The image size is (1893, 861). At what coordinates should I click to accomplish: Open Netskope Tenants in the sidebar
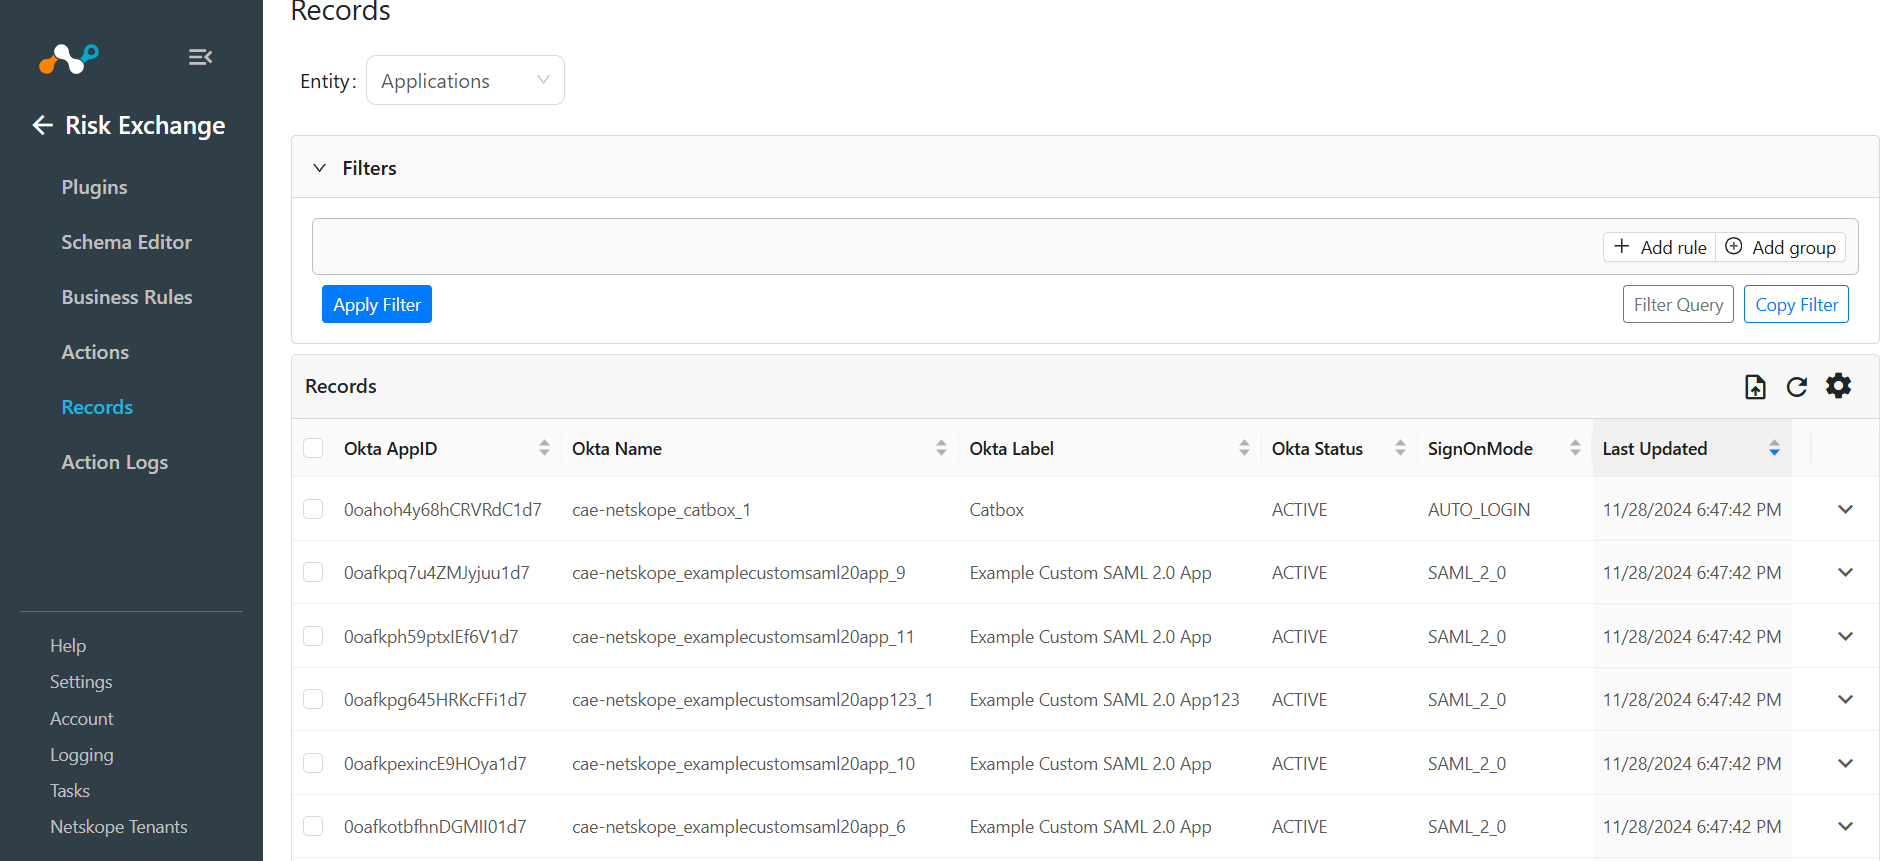119,827
